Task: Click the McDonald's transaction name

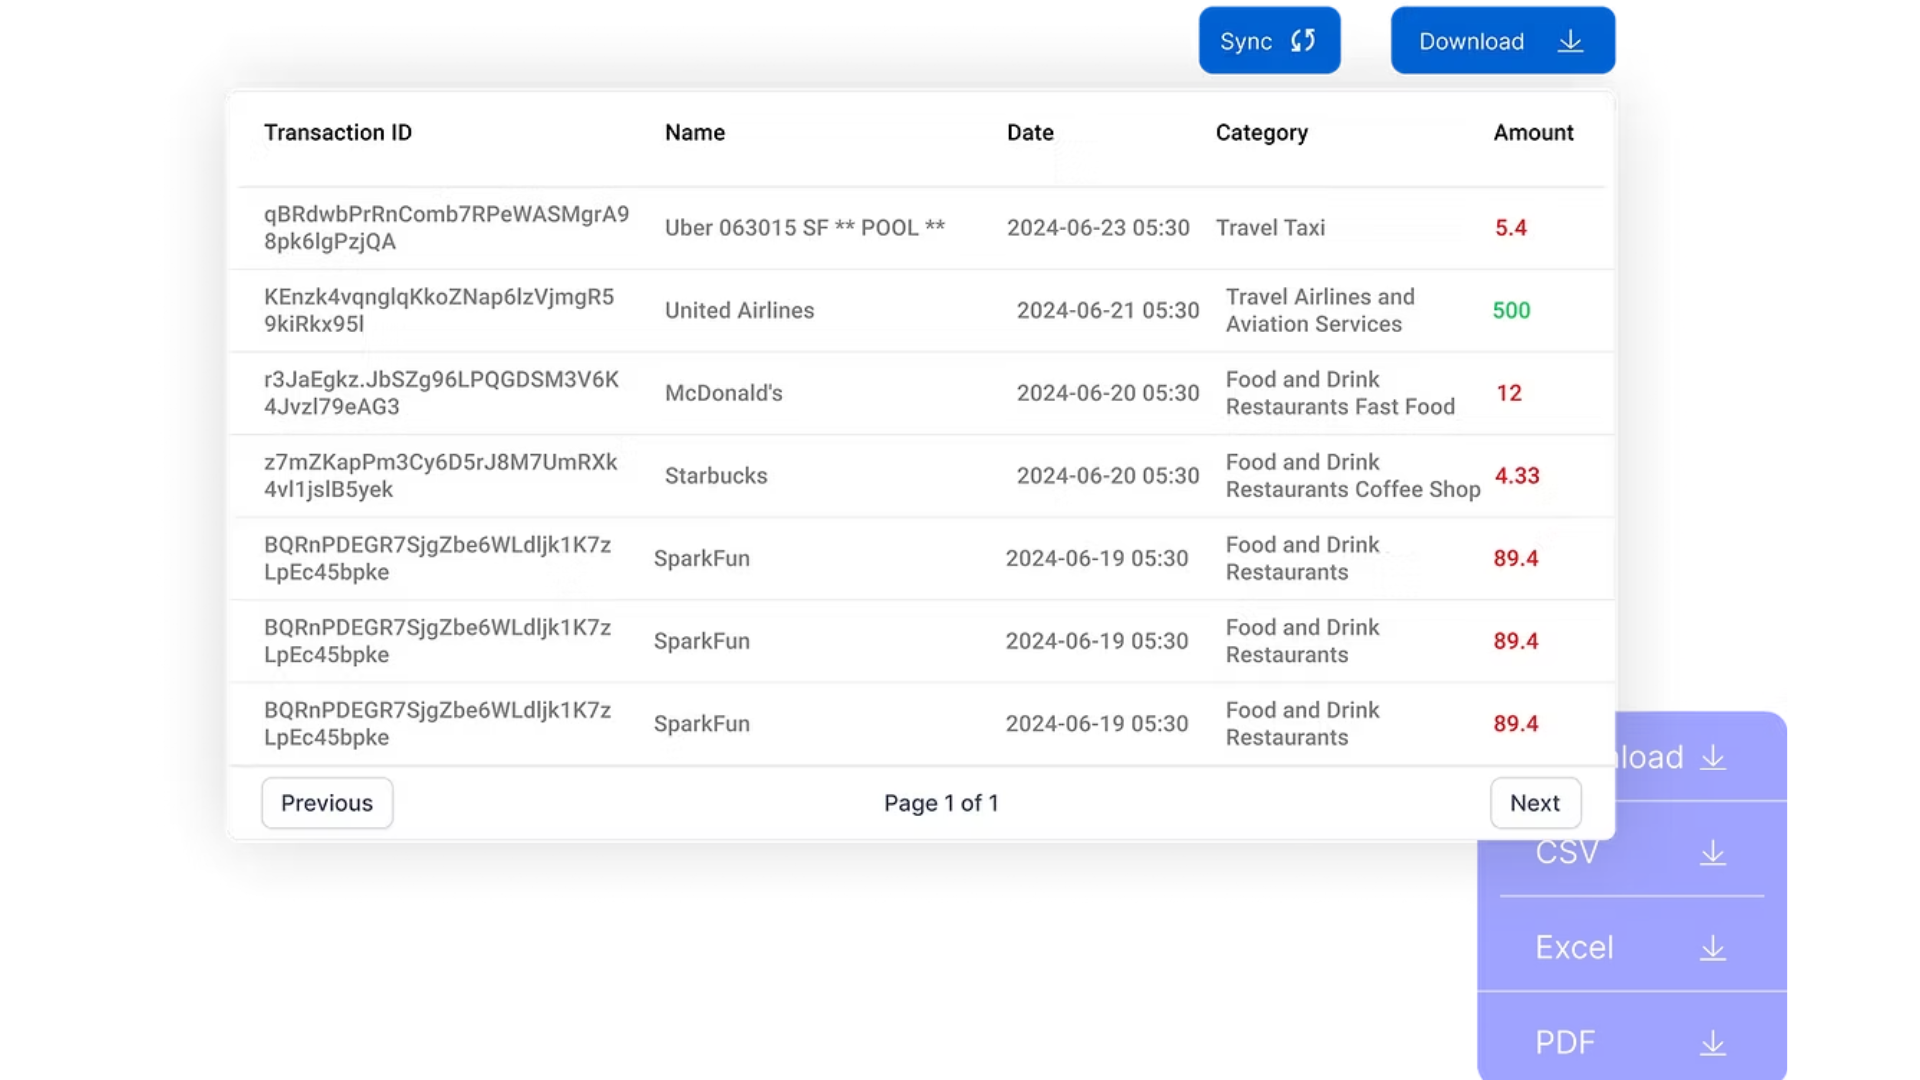Action: point(723,393)
